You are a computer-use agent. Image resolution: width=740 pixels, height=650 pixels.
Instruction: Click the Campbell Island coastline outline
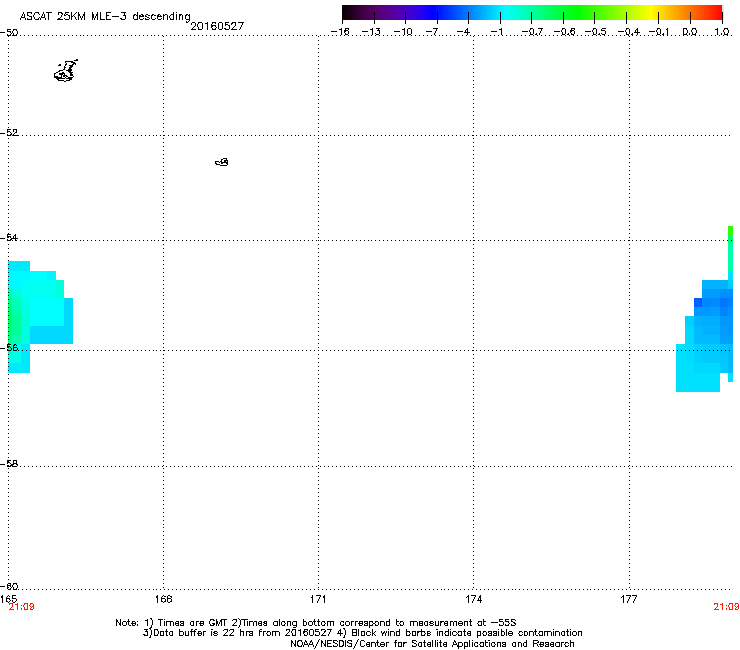[222, 162]
